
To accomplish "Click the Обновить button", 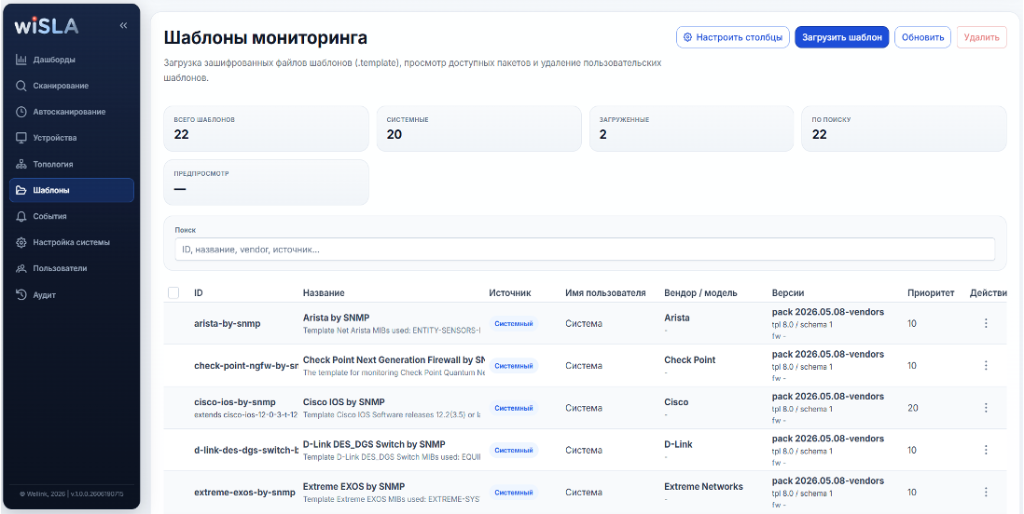I will click(922, 37).
